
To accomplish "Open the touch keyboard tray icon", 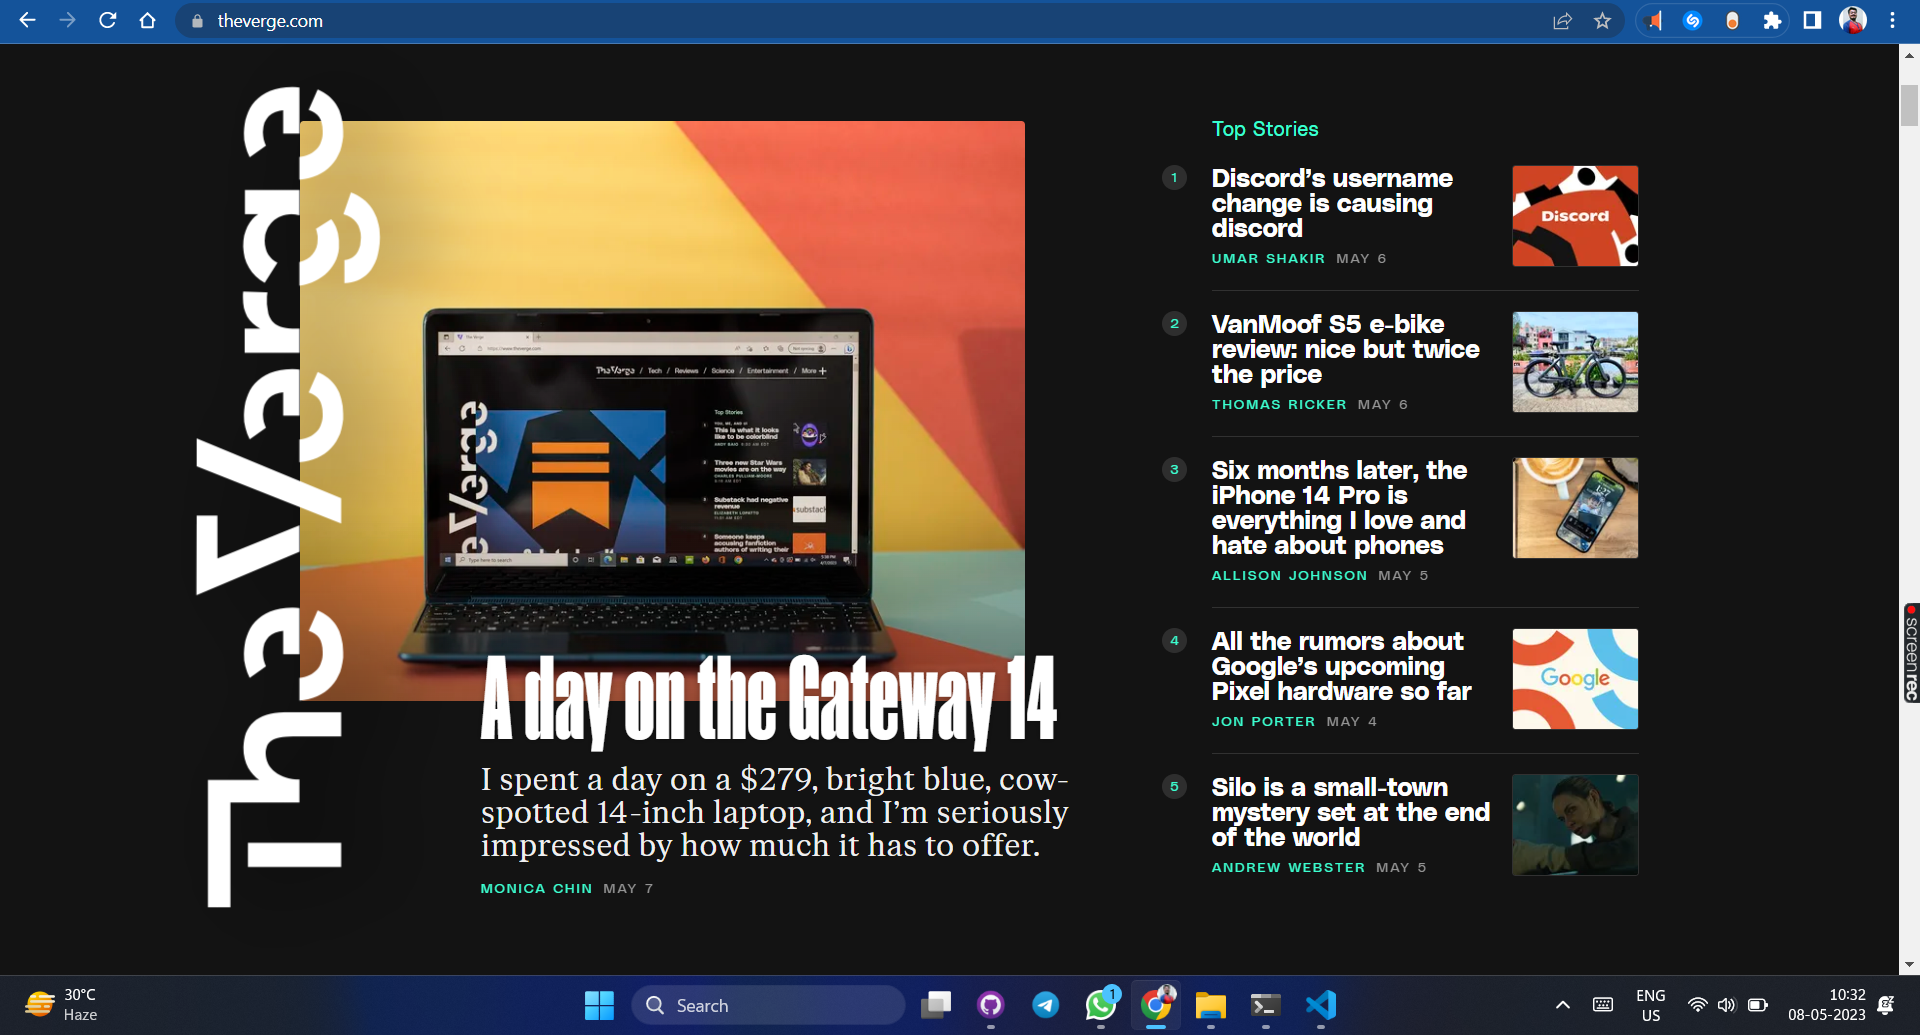I will [1603, 1005].
